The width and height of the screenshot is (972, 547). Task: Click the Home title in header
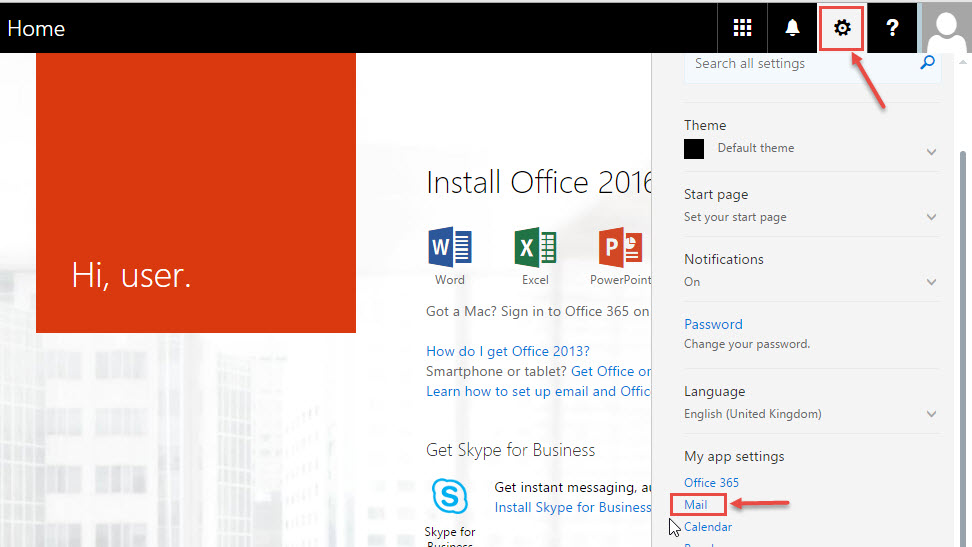[36, 29]
